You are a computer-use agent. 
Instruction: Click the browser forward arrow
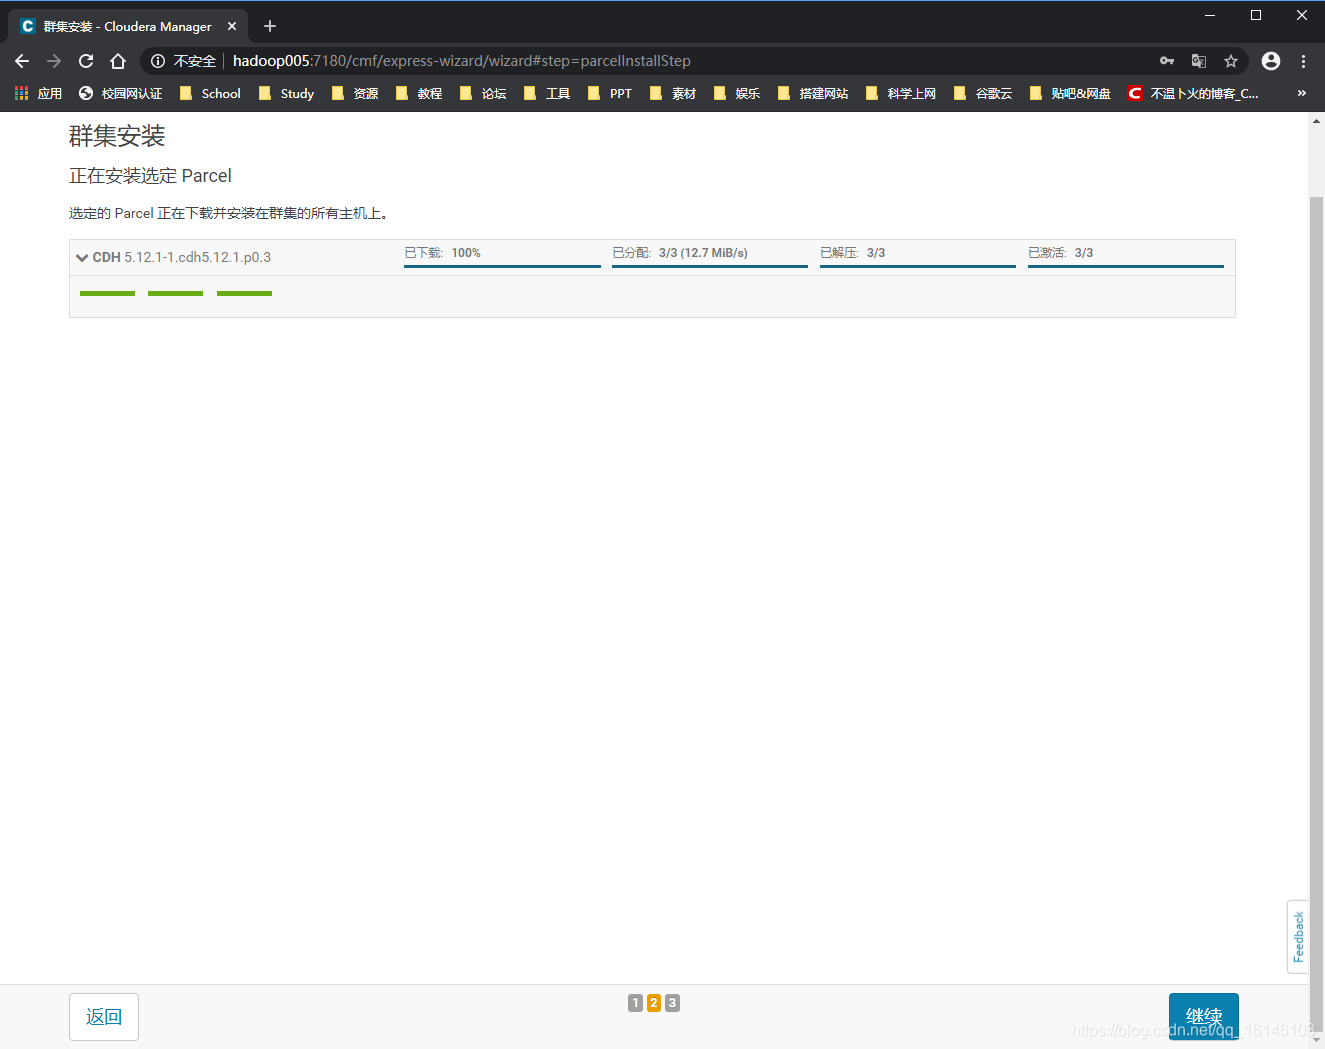[54, 61]
